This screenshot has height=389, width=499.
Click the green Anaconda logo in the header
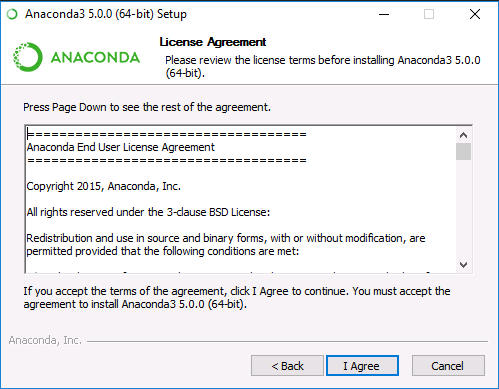(76, 57)
